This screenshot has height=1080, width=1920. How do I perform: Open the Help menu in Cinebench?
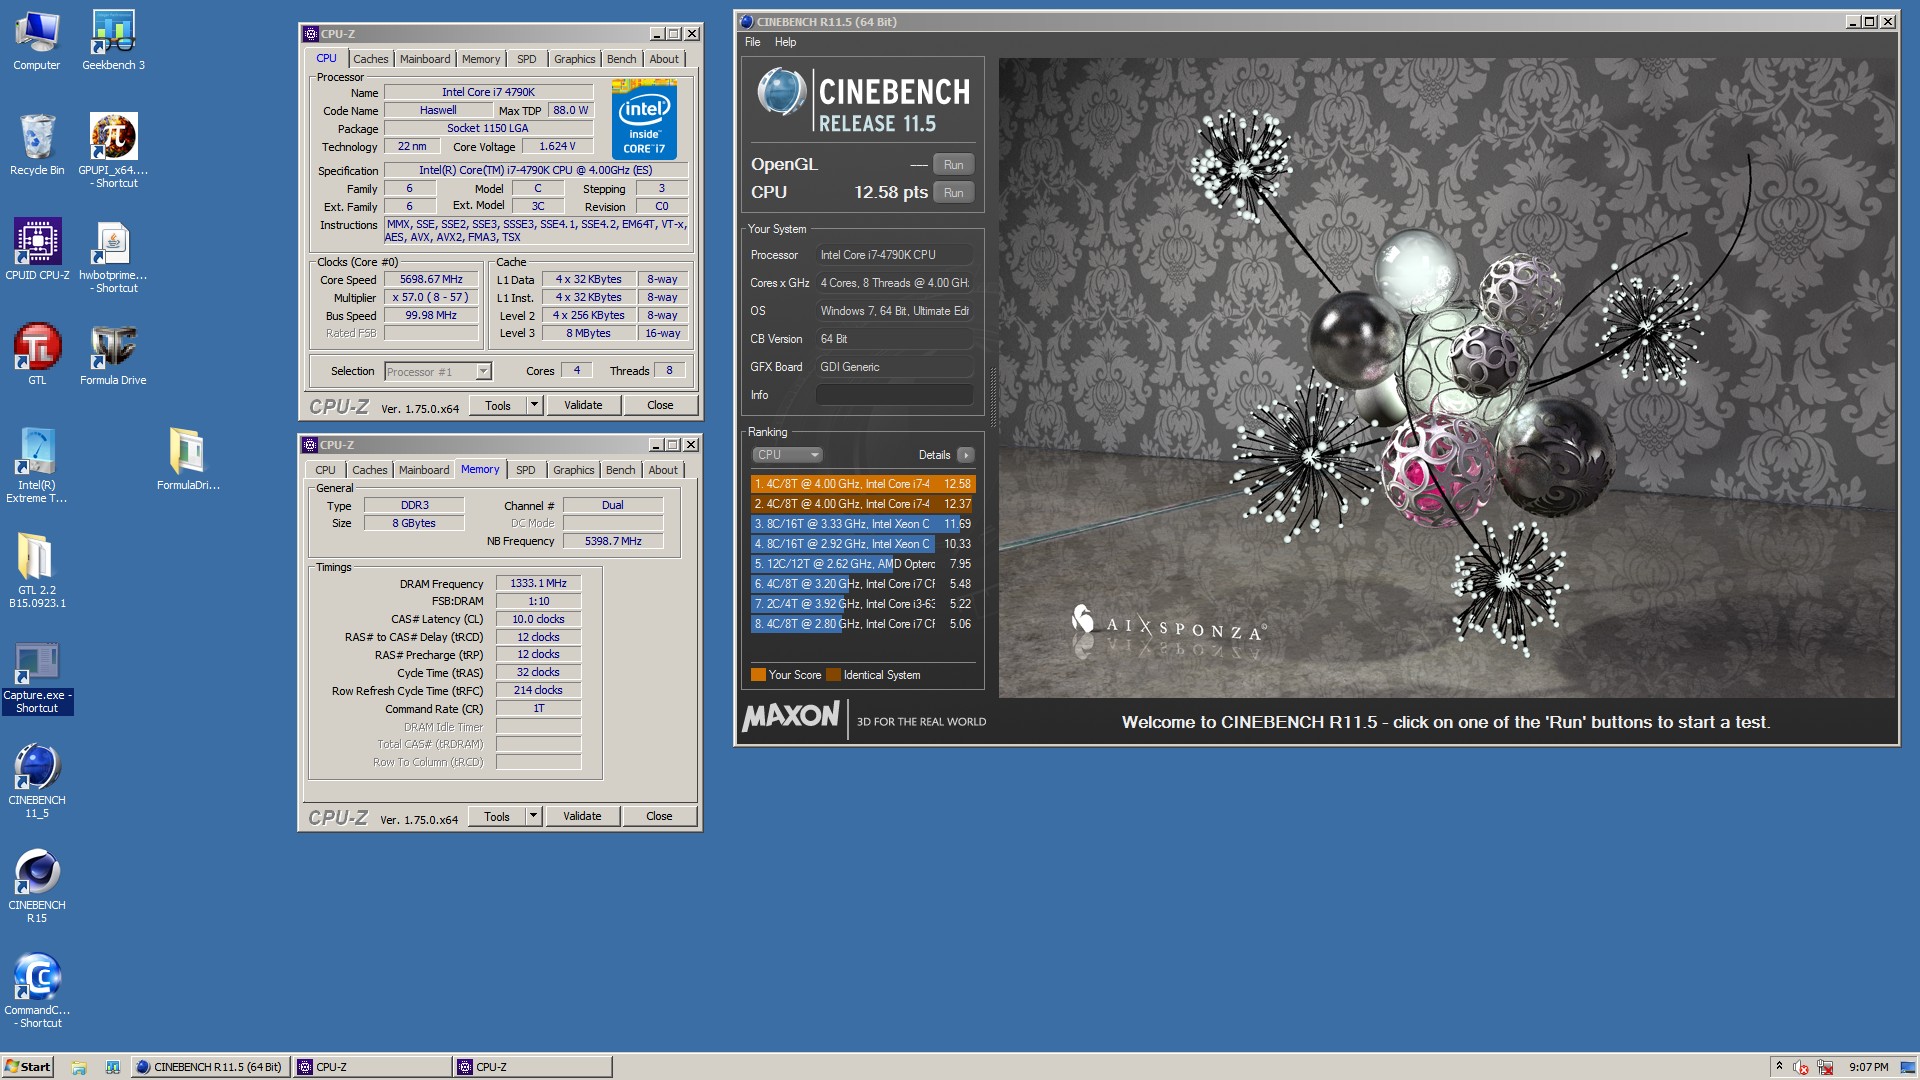[785, 42]
